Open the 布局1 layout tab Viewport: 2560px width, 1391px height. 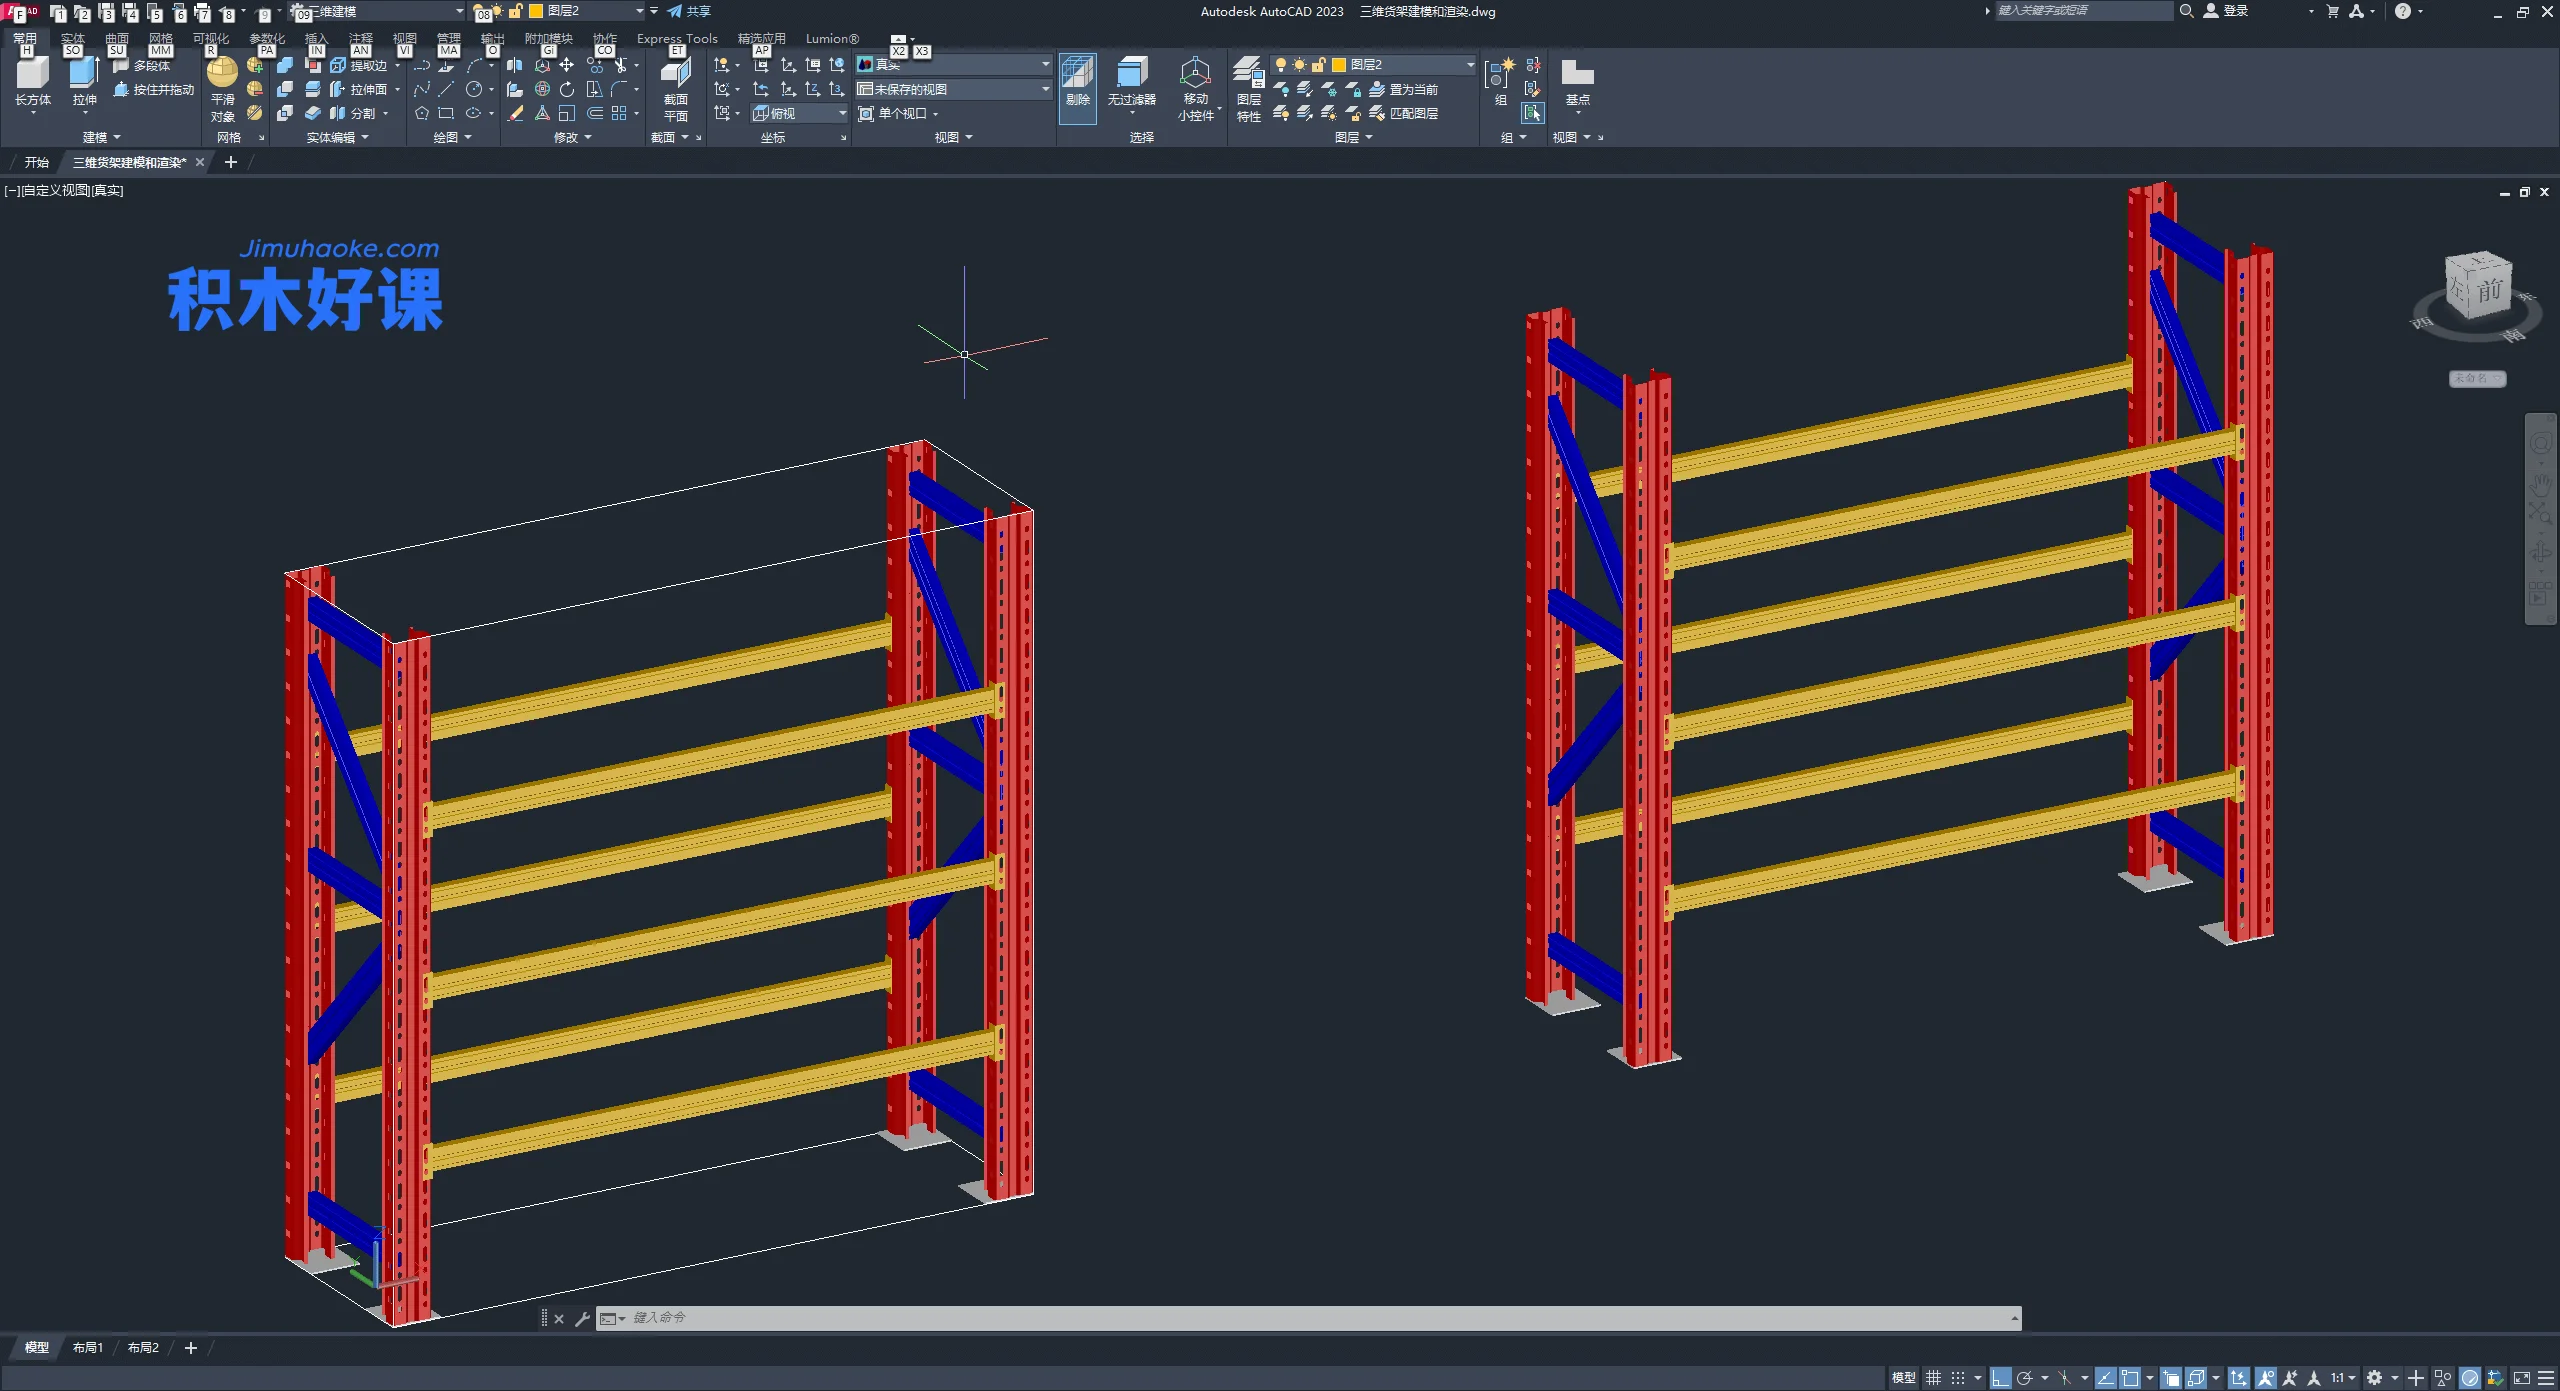click(88, 1348)
